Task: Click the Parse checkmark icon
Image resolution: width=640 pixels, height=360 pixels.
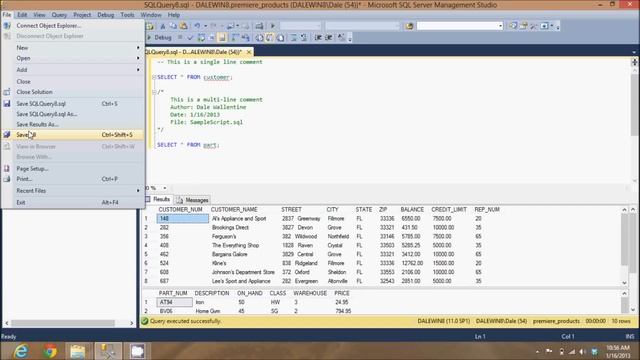Action: click(190, 38)
